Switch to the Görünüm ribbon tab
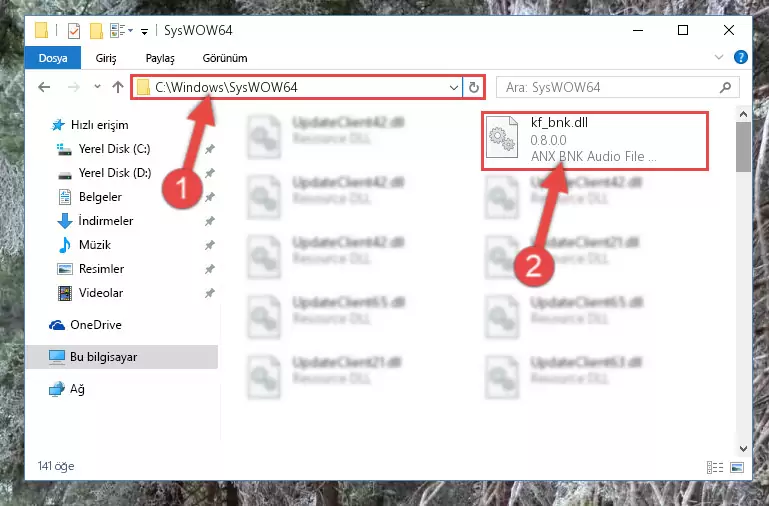The width and height of the screenshot is (769, 506). [x=225, y=58]
